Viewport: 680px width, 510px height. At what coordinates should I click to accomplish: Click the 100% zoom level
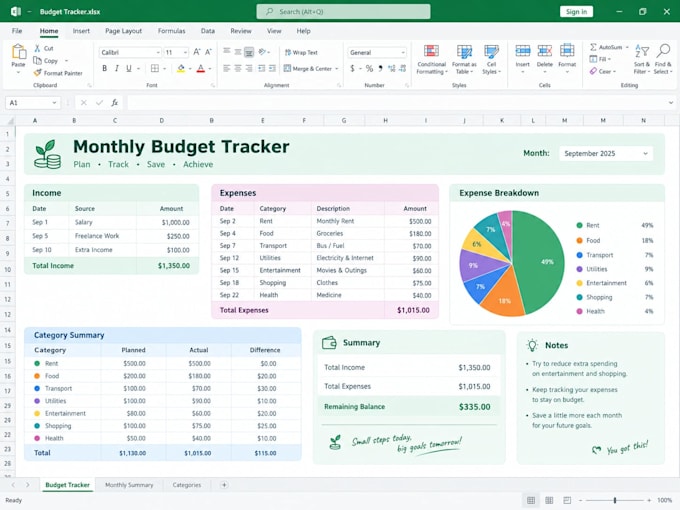pos(664,500)
